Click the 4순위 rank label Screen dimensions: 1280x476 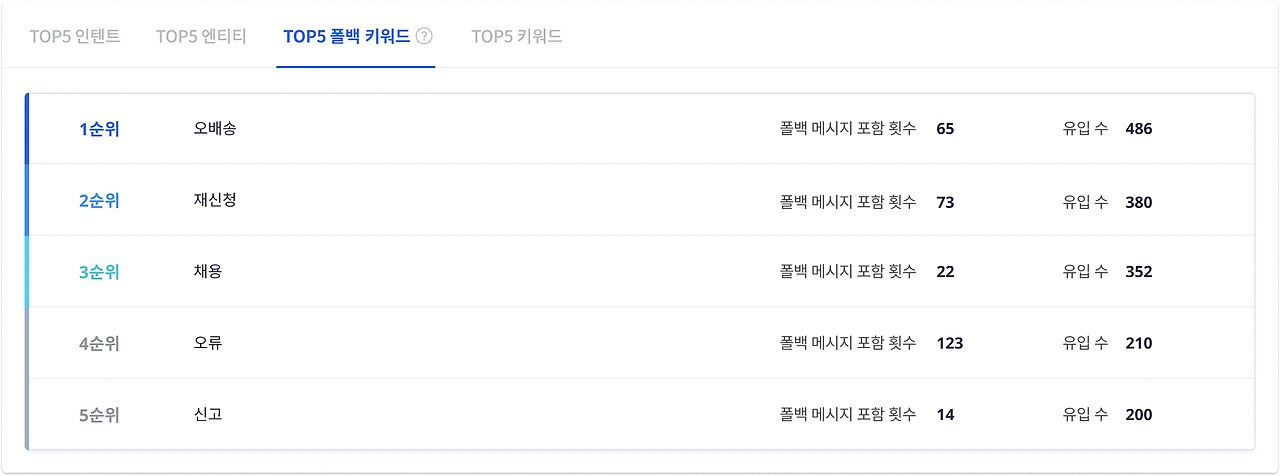[x=99, y=344]
